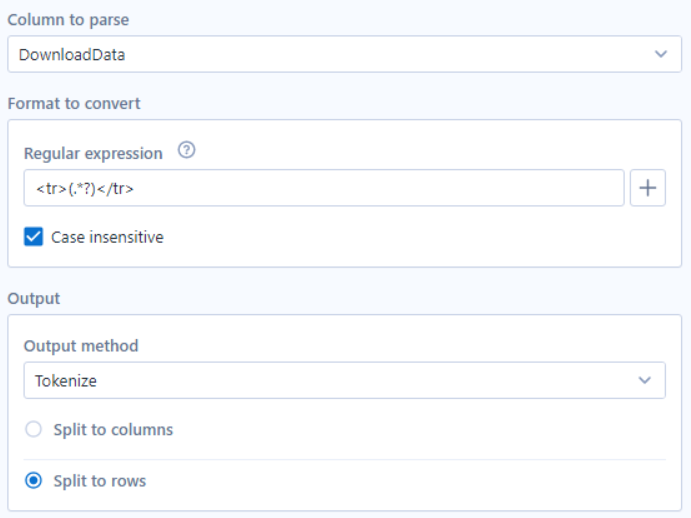Click the Output method label
The width and height of the screenshot is (691, 518).
pos(81,346)
